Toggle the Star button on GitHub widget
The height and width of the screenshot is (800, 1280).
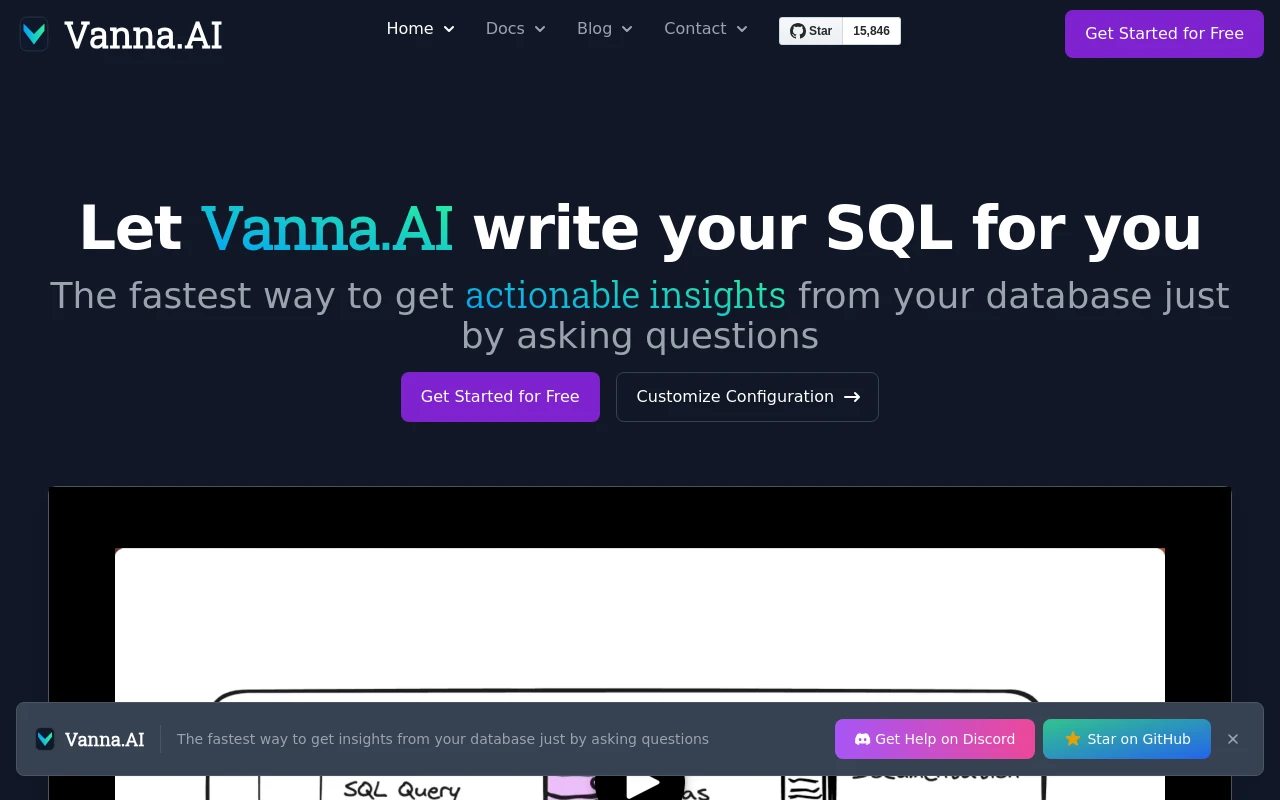click(x=811, y=30)
